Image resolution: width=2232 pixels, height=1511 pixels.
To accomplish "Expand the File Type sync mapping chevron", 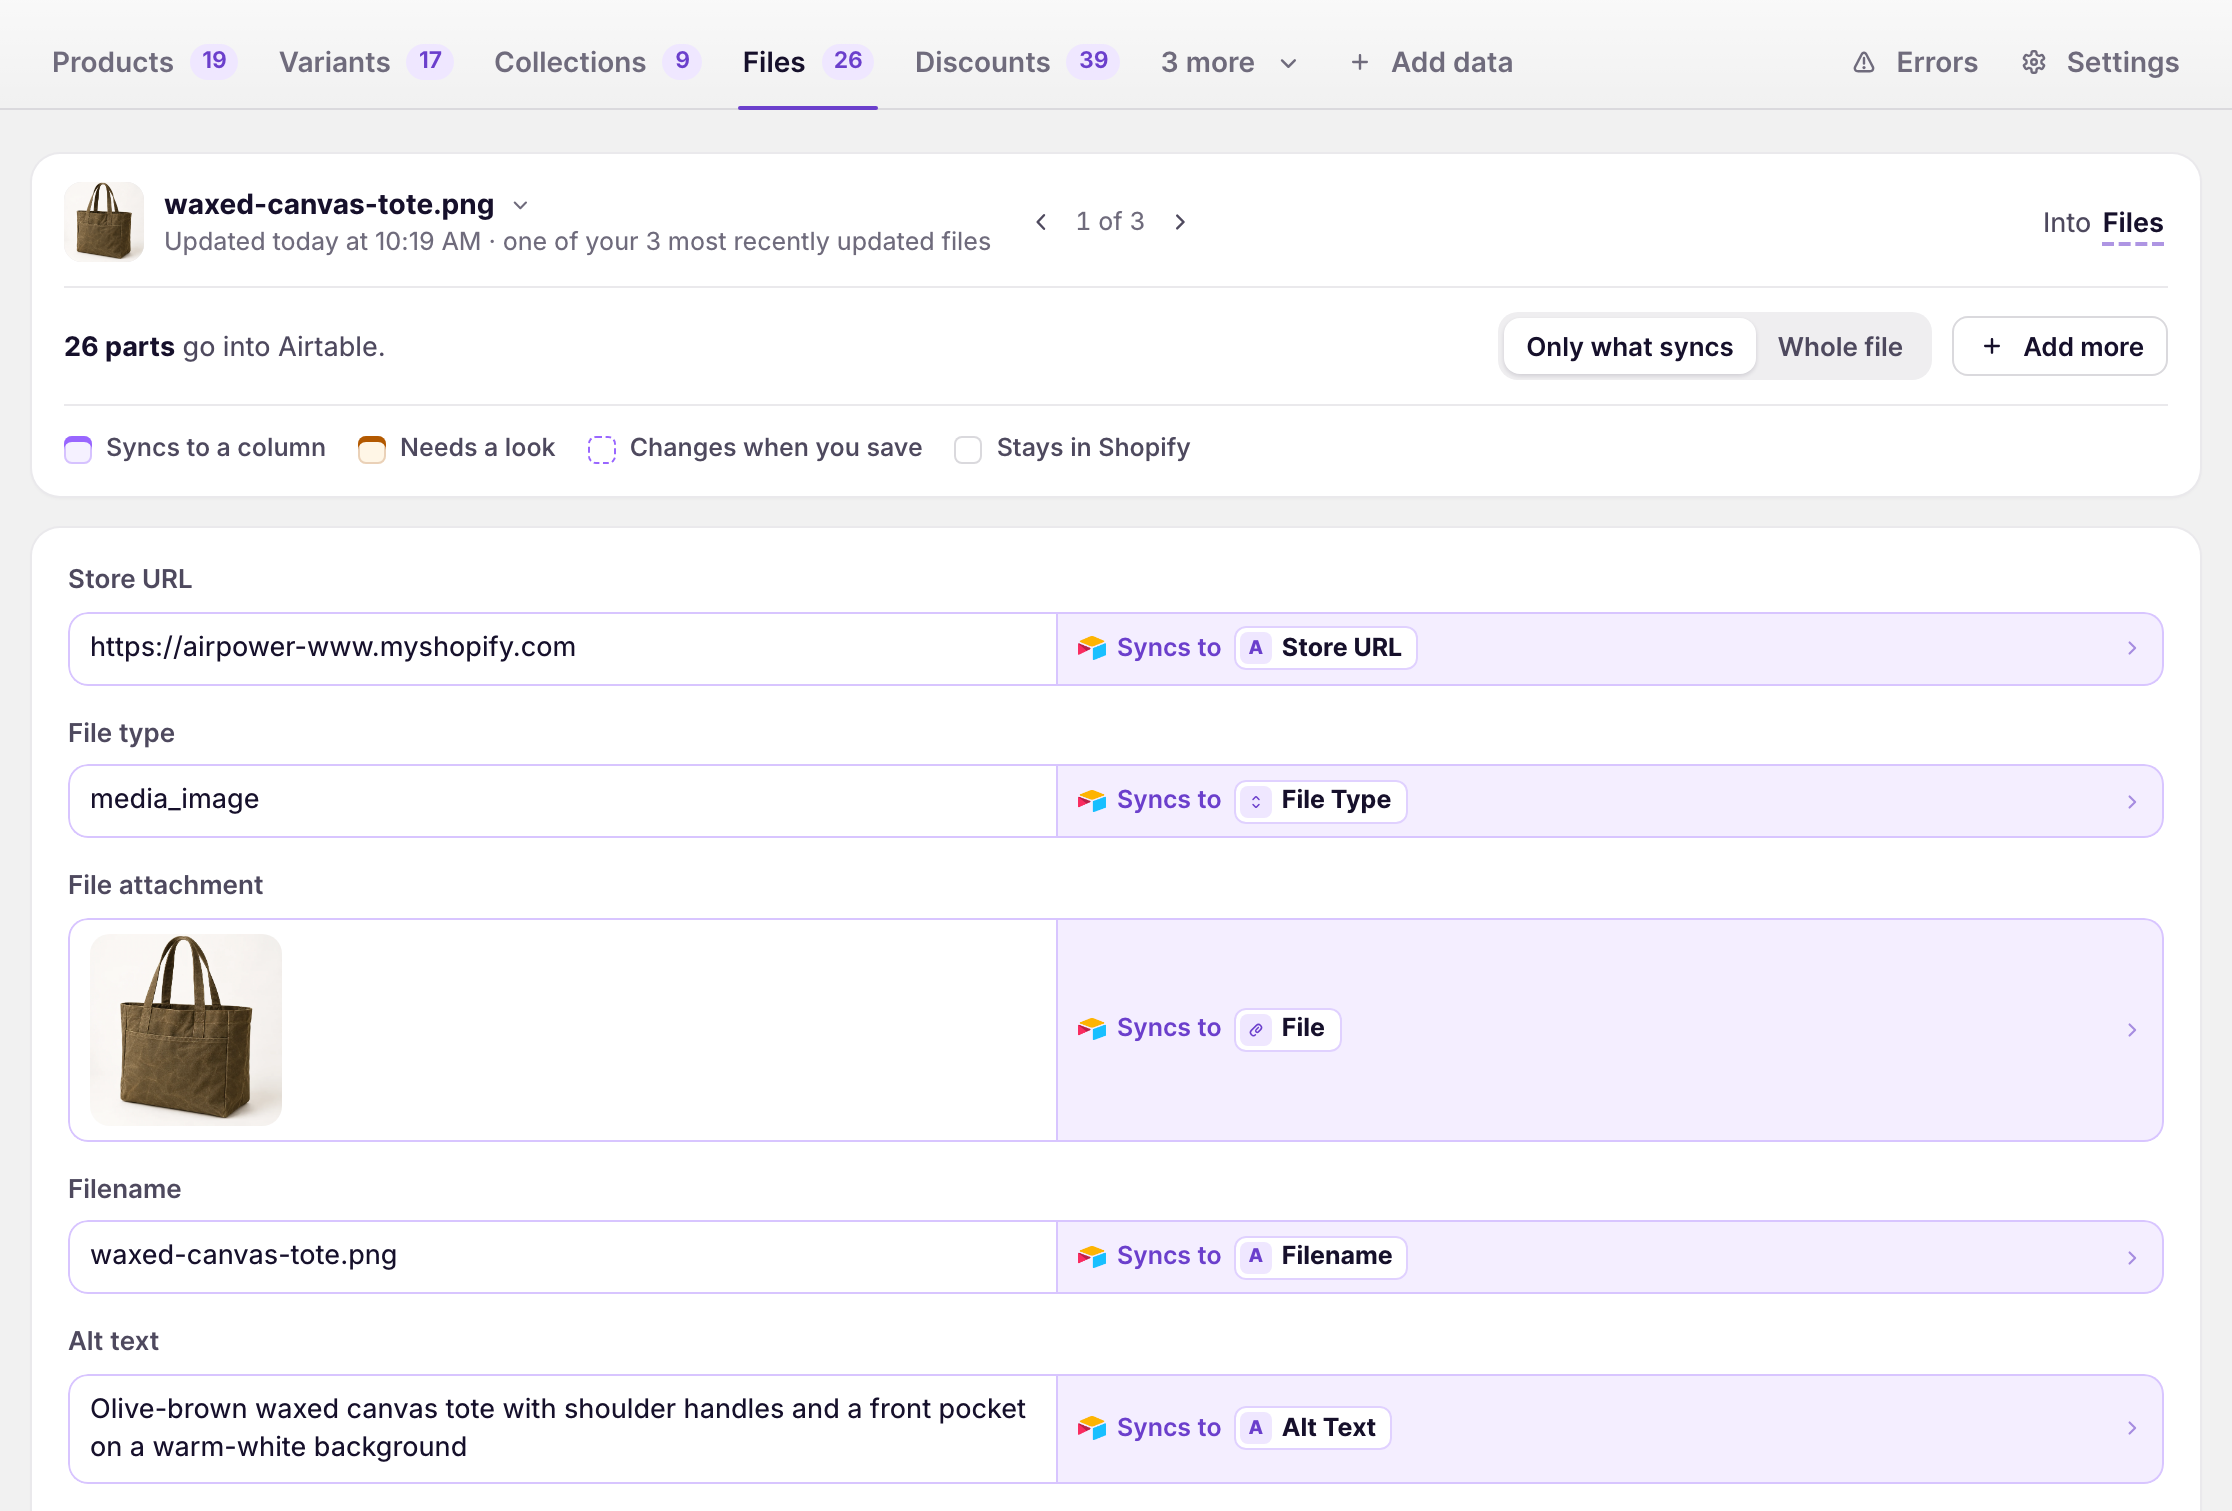I will click(x=2131, y=801).
